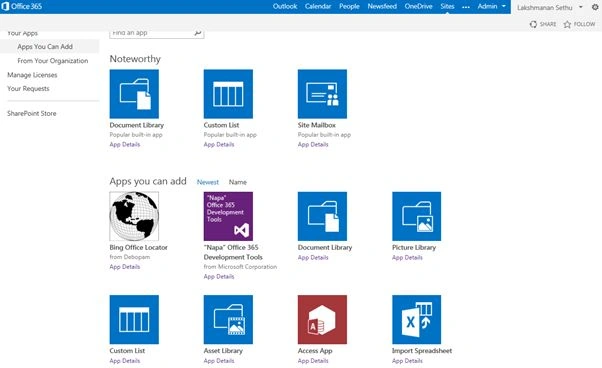Open the settings gear icon

[595, 7]
